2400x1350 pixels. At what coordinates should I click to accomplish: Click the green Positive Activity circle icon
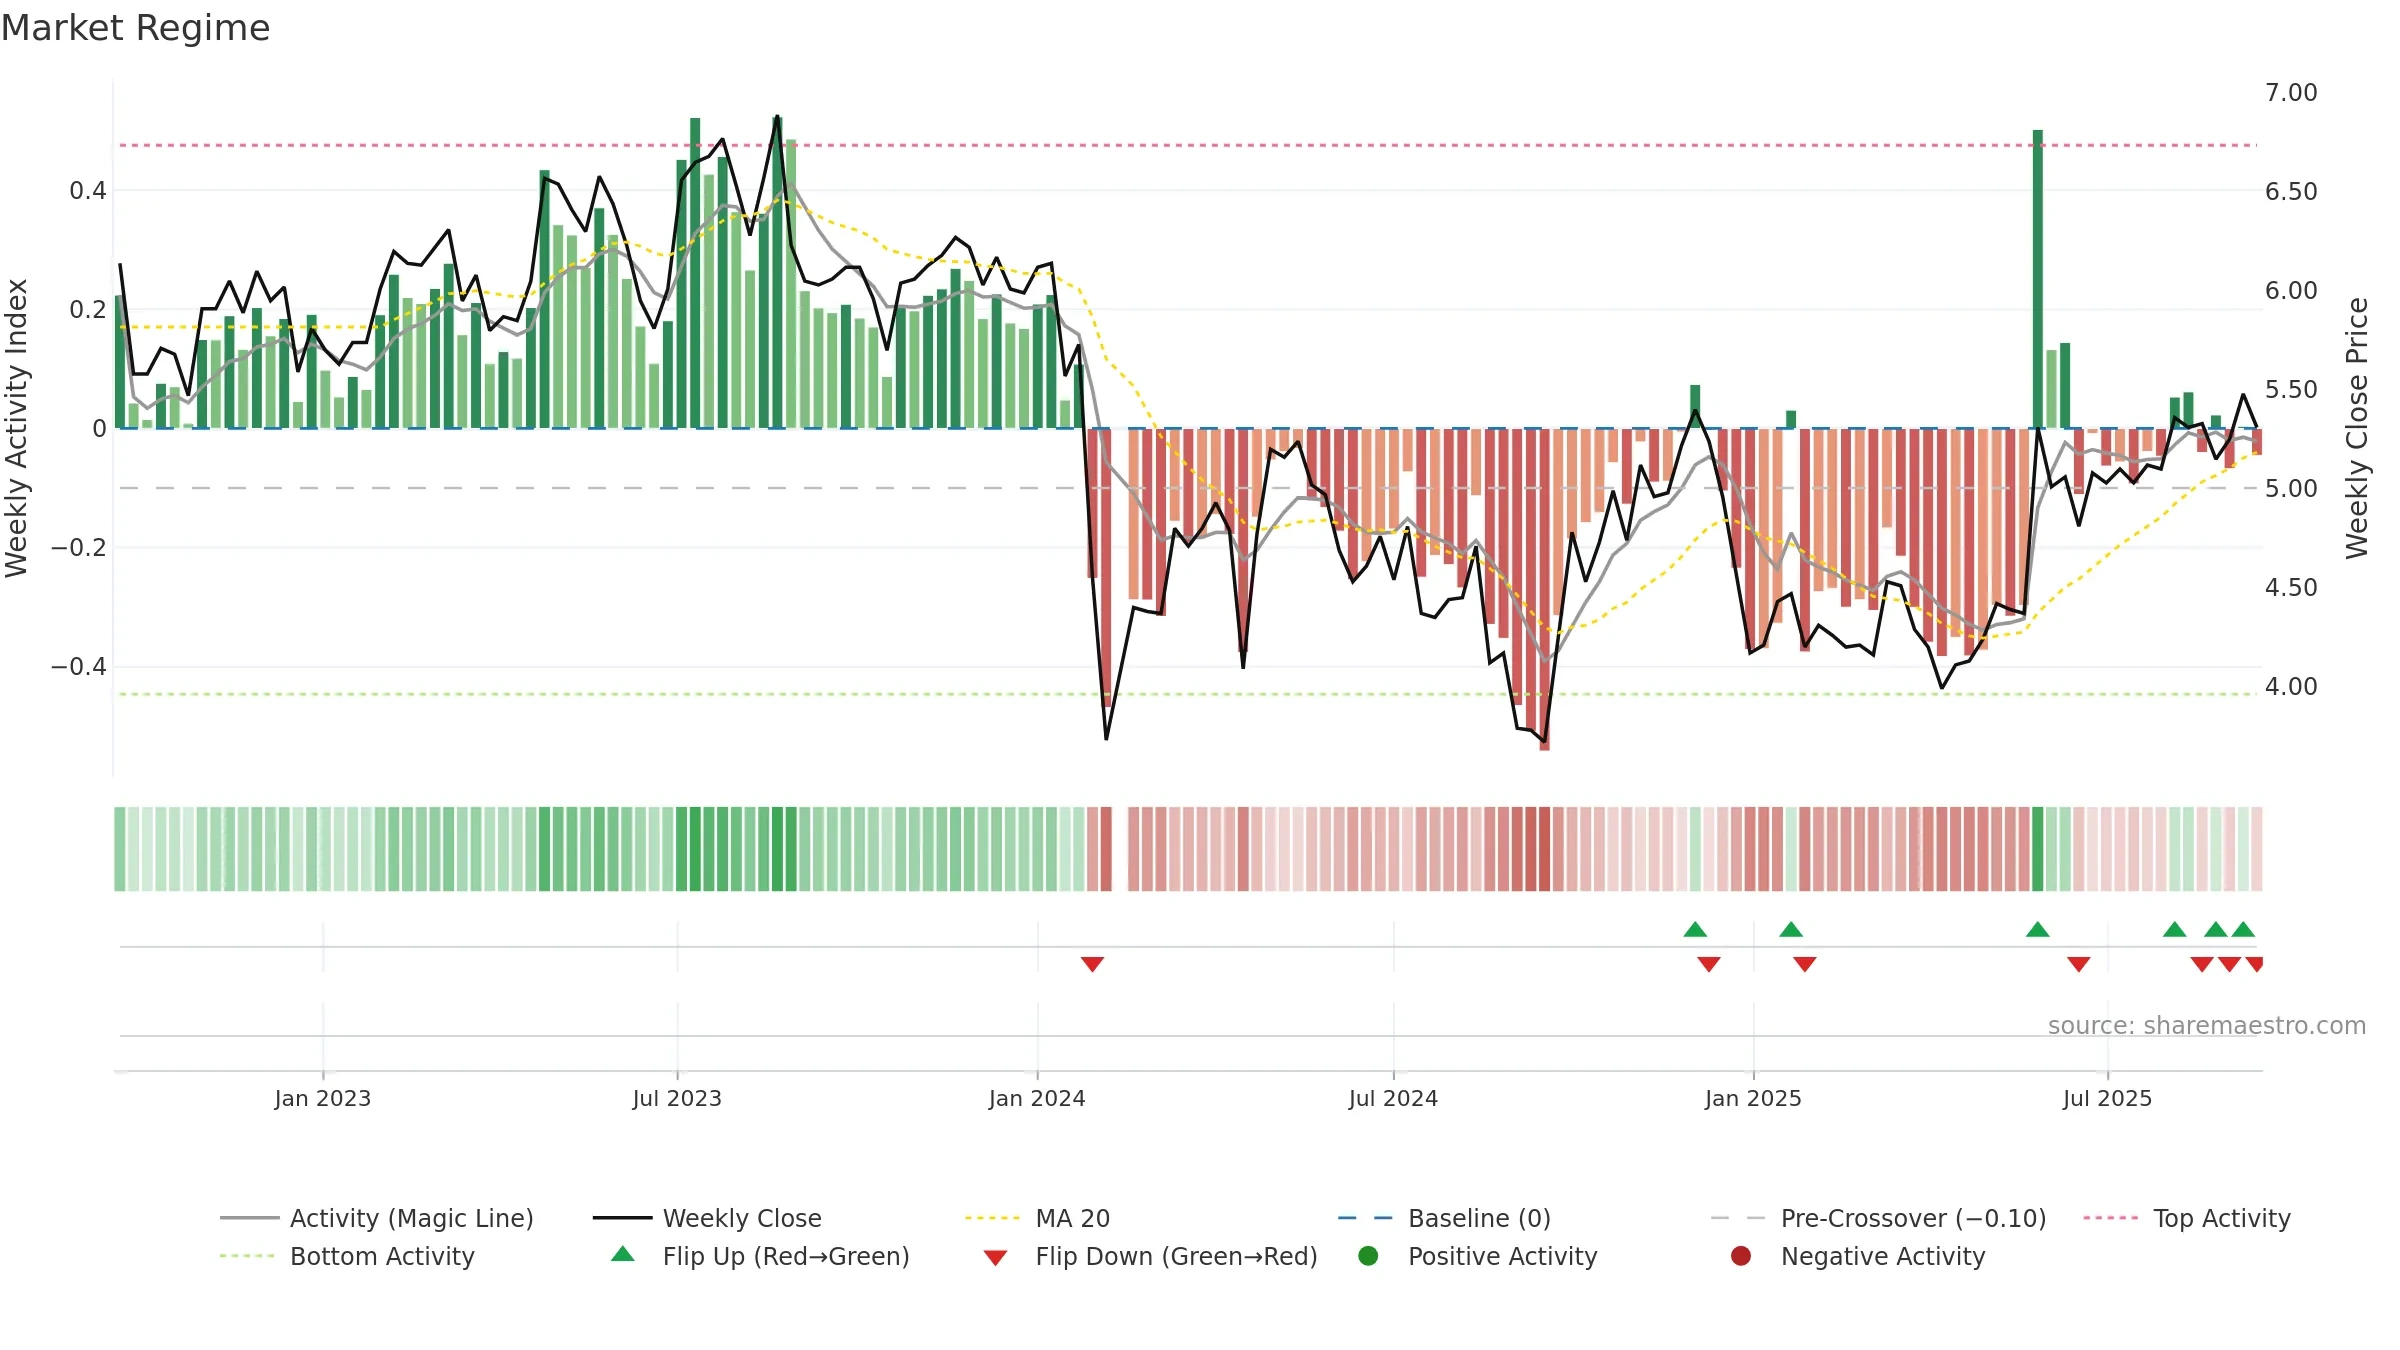click(x=1368, y=1256)
